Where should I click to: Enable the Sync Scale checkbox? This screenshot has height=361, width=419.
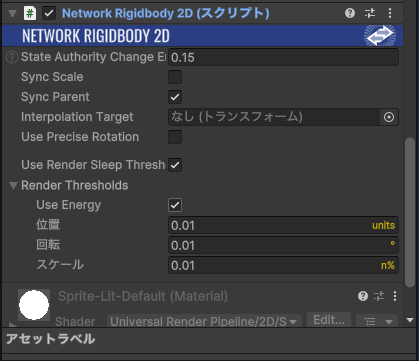tap(175, 77)
